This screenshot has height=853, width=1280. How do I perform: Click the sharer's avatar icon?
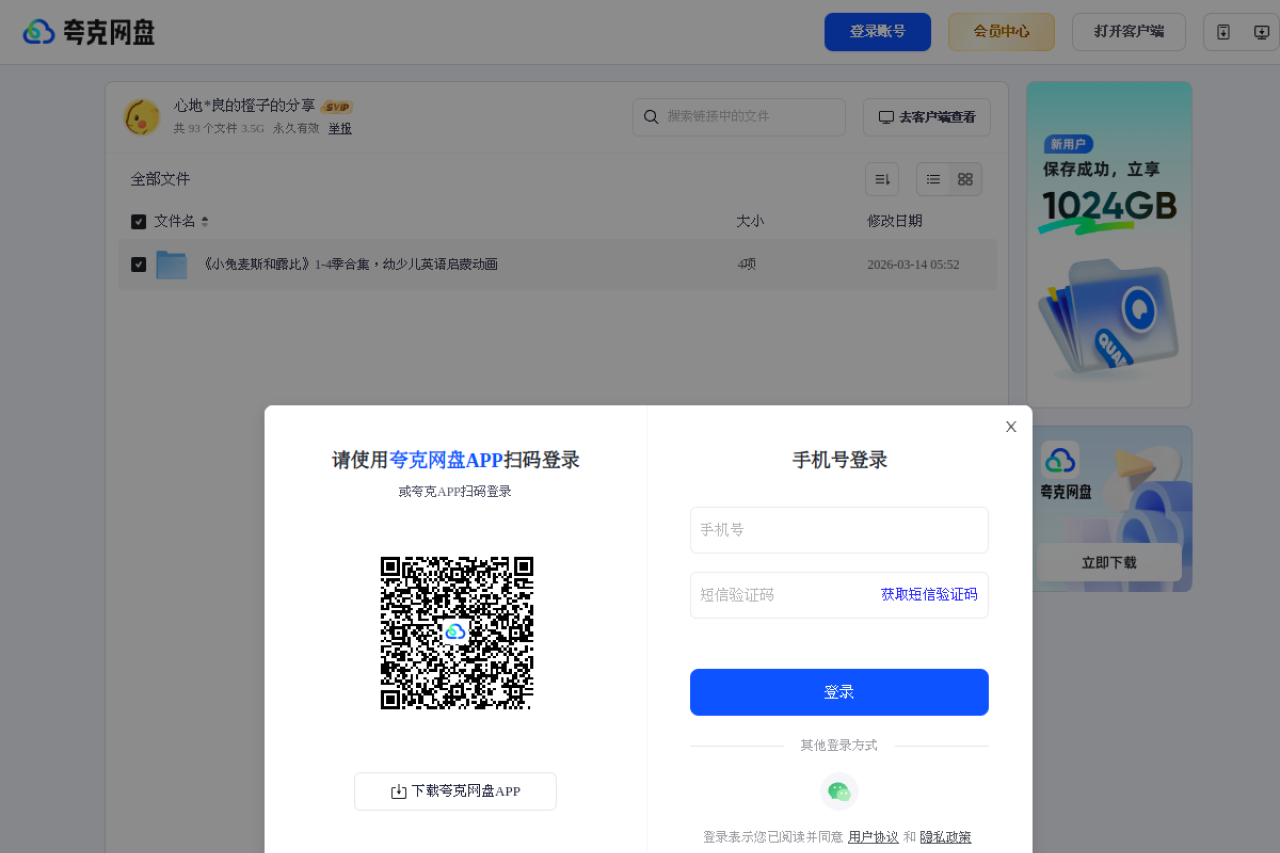(x=142, y=116)
